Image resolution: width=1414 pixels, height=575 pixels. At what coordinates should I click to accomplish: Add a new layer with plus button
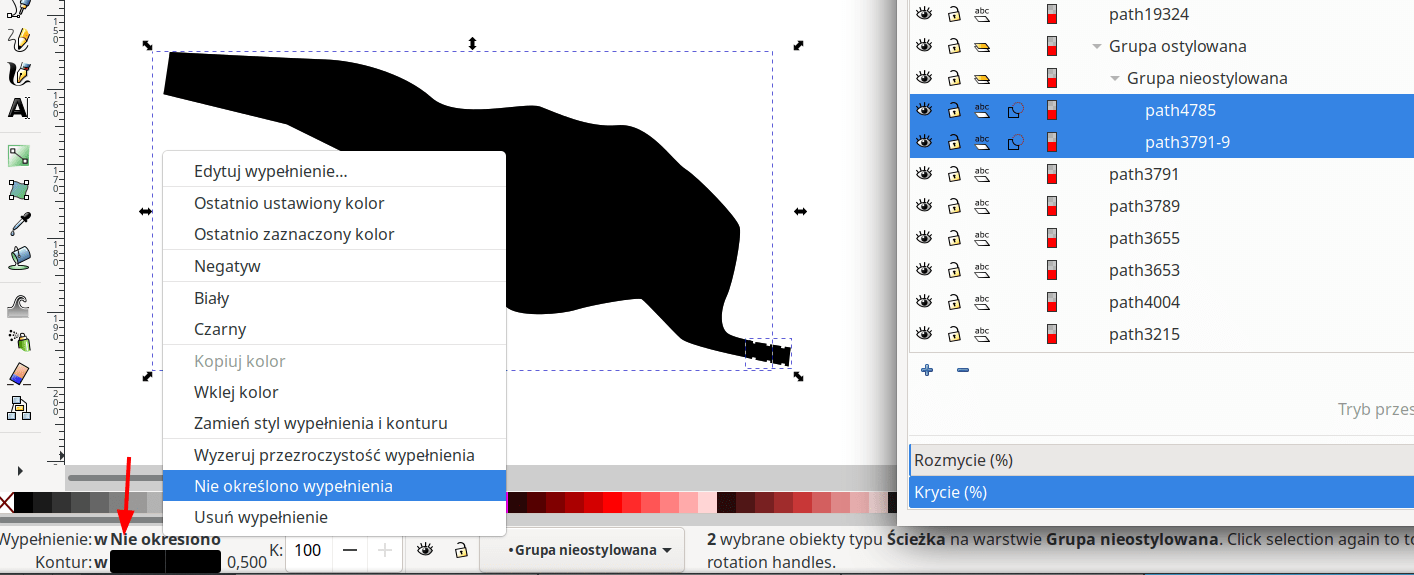(x=927, y=370)
